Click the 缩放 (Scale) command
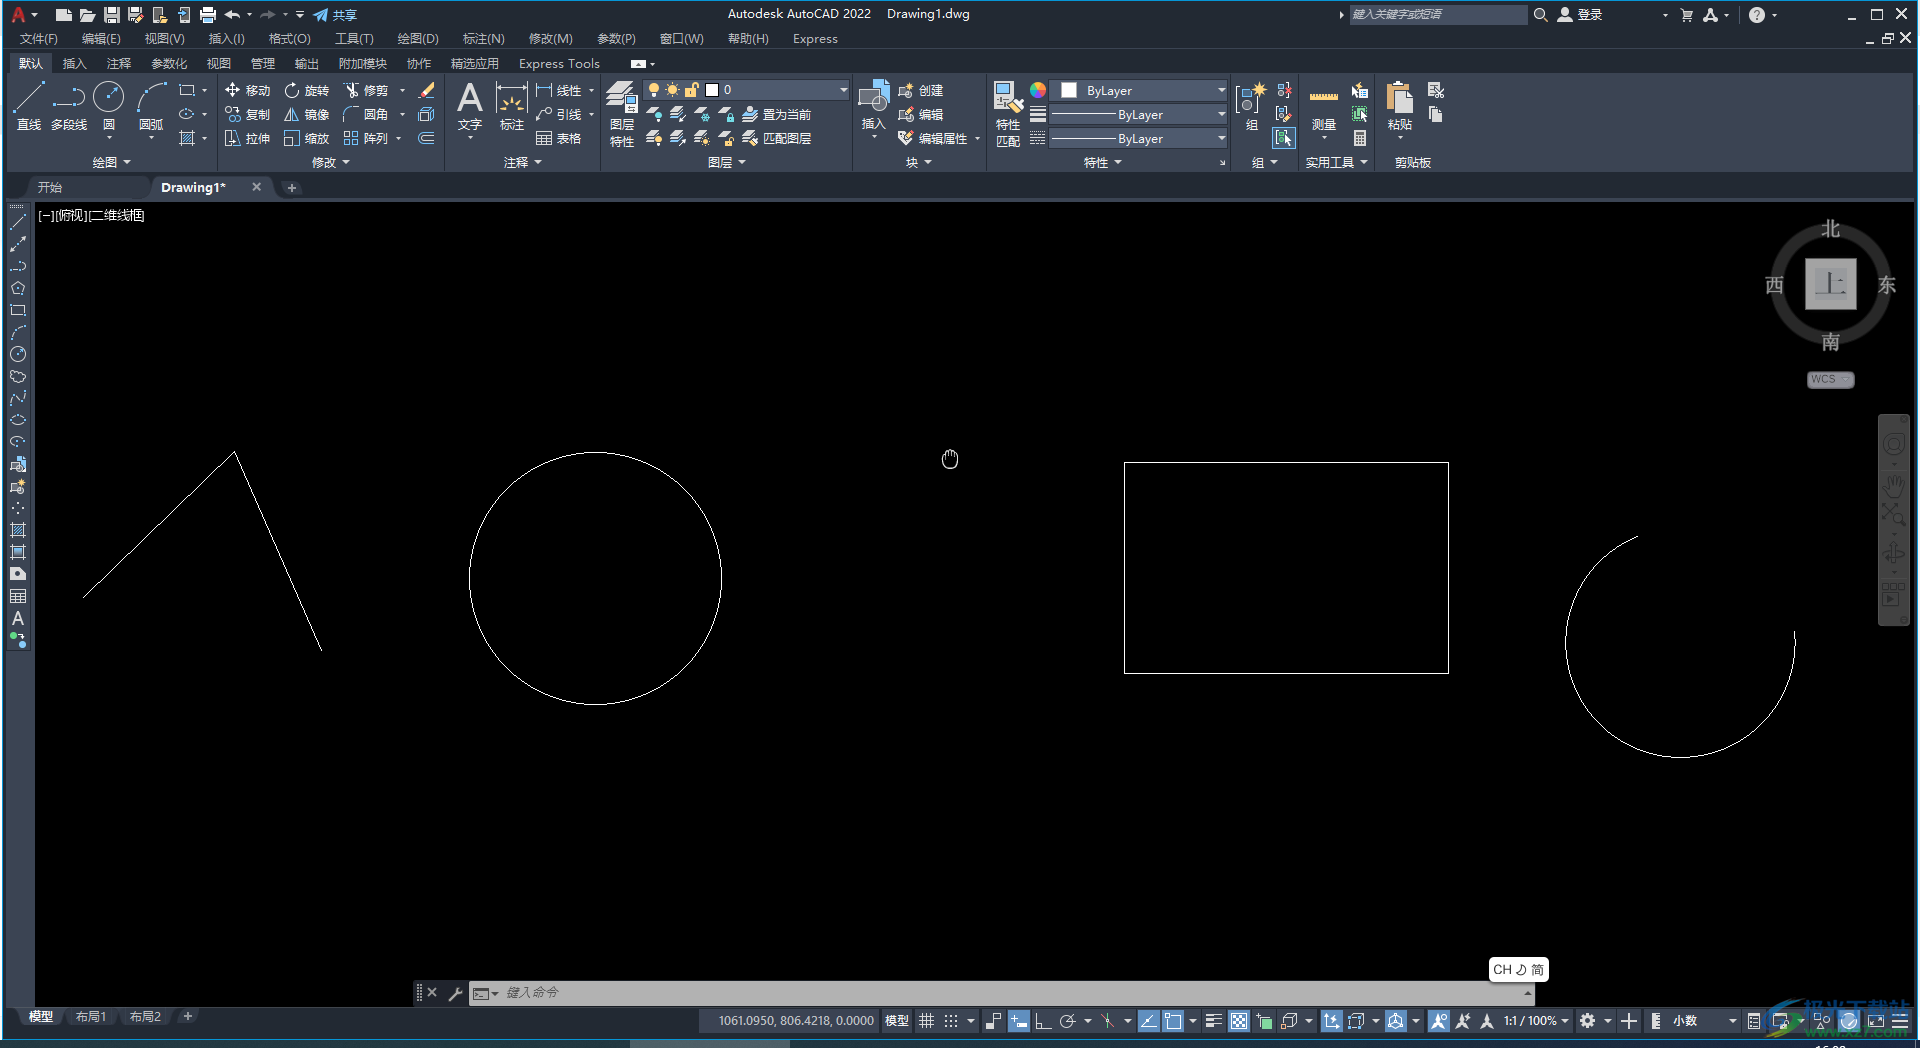This screenshot has height=1048, width=1920. [x=306, y=138]
